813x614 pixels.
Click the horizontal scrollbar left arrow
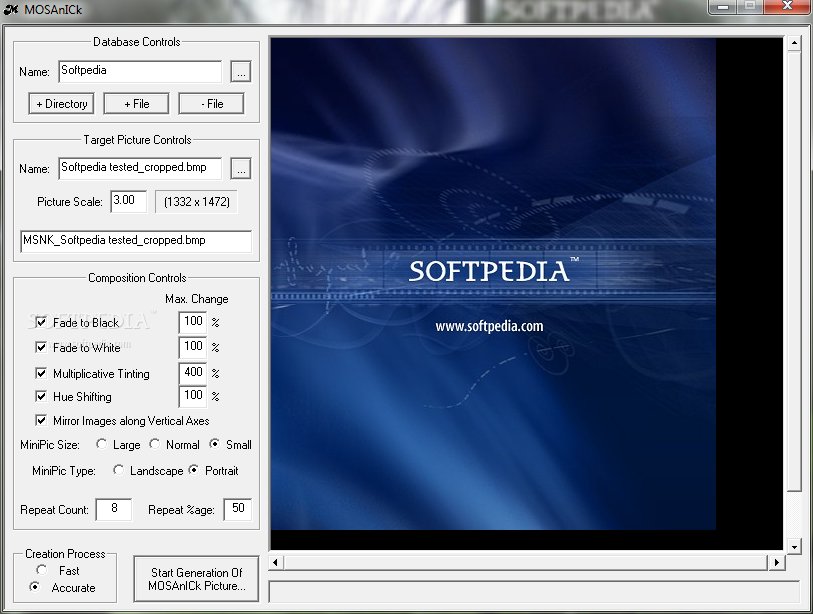pos(275,562)
